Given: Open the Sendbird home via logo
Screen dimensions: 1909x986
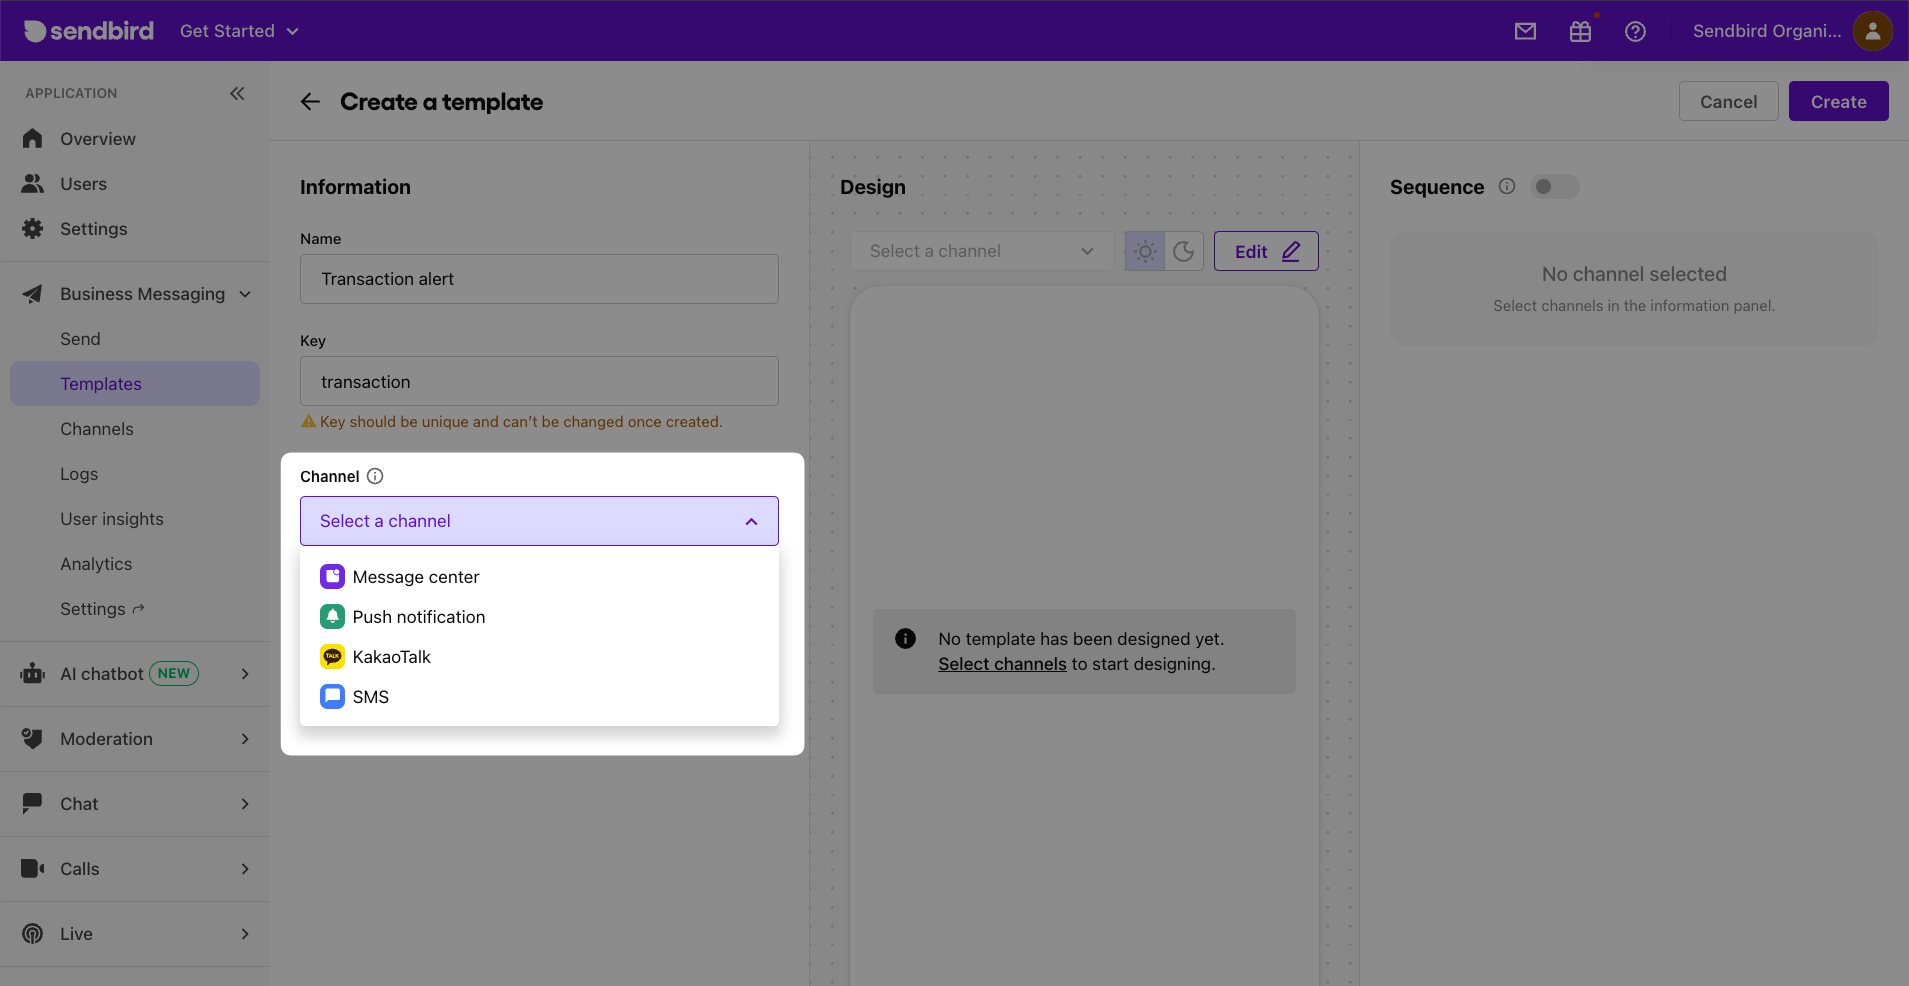Looking at the screenshot, I should [88, 30].
